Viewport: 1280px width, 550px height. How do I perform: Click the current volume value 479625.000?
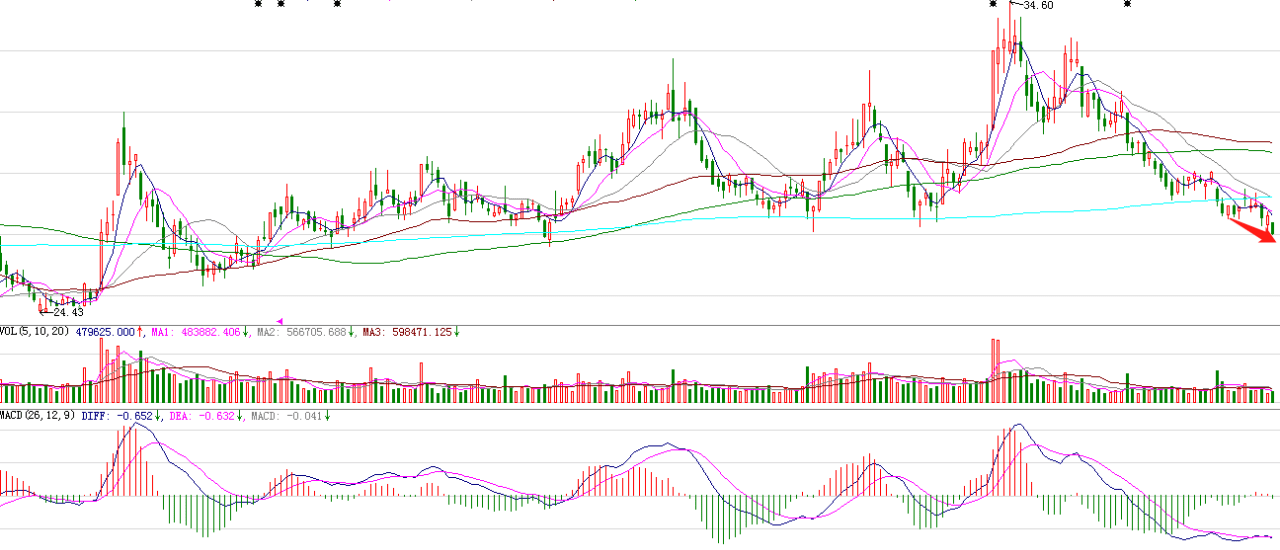pos(105,332)
